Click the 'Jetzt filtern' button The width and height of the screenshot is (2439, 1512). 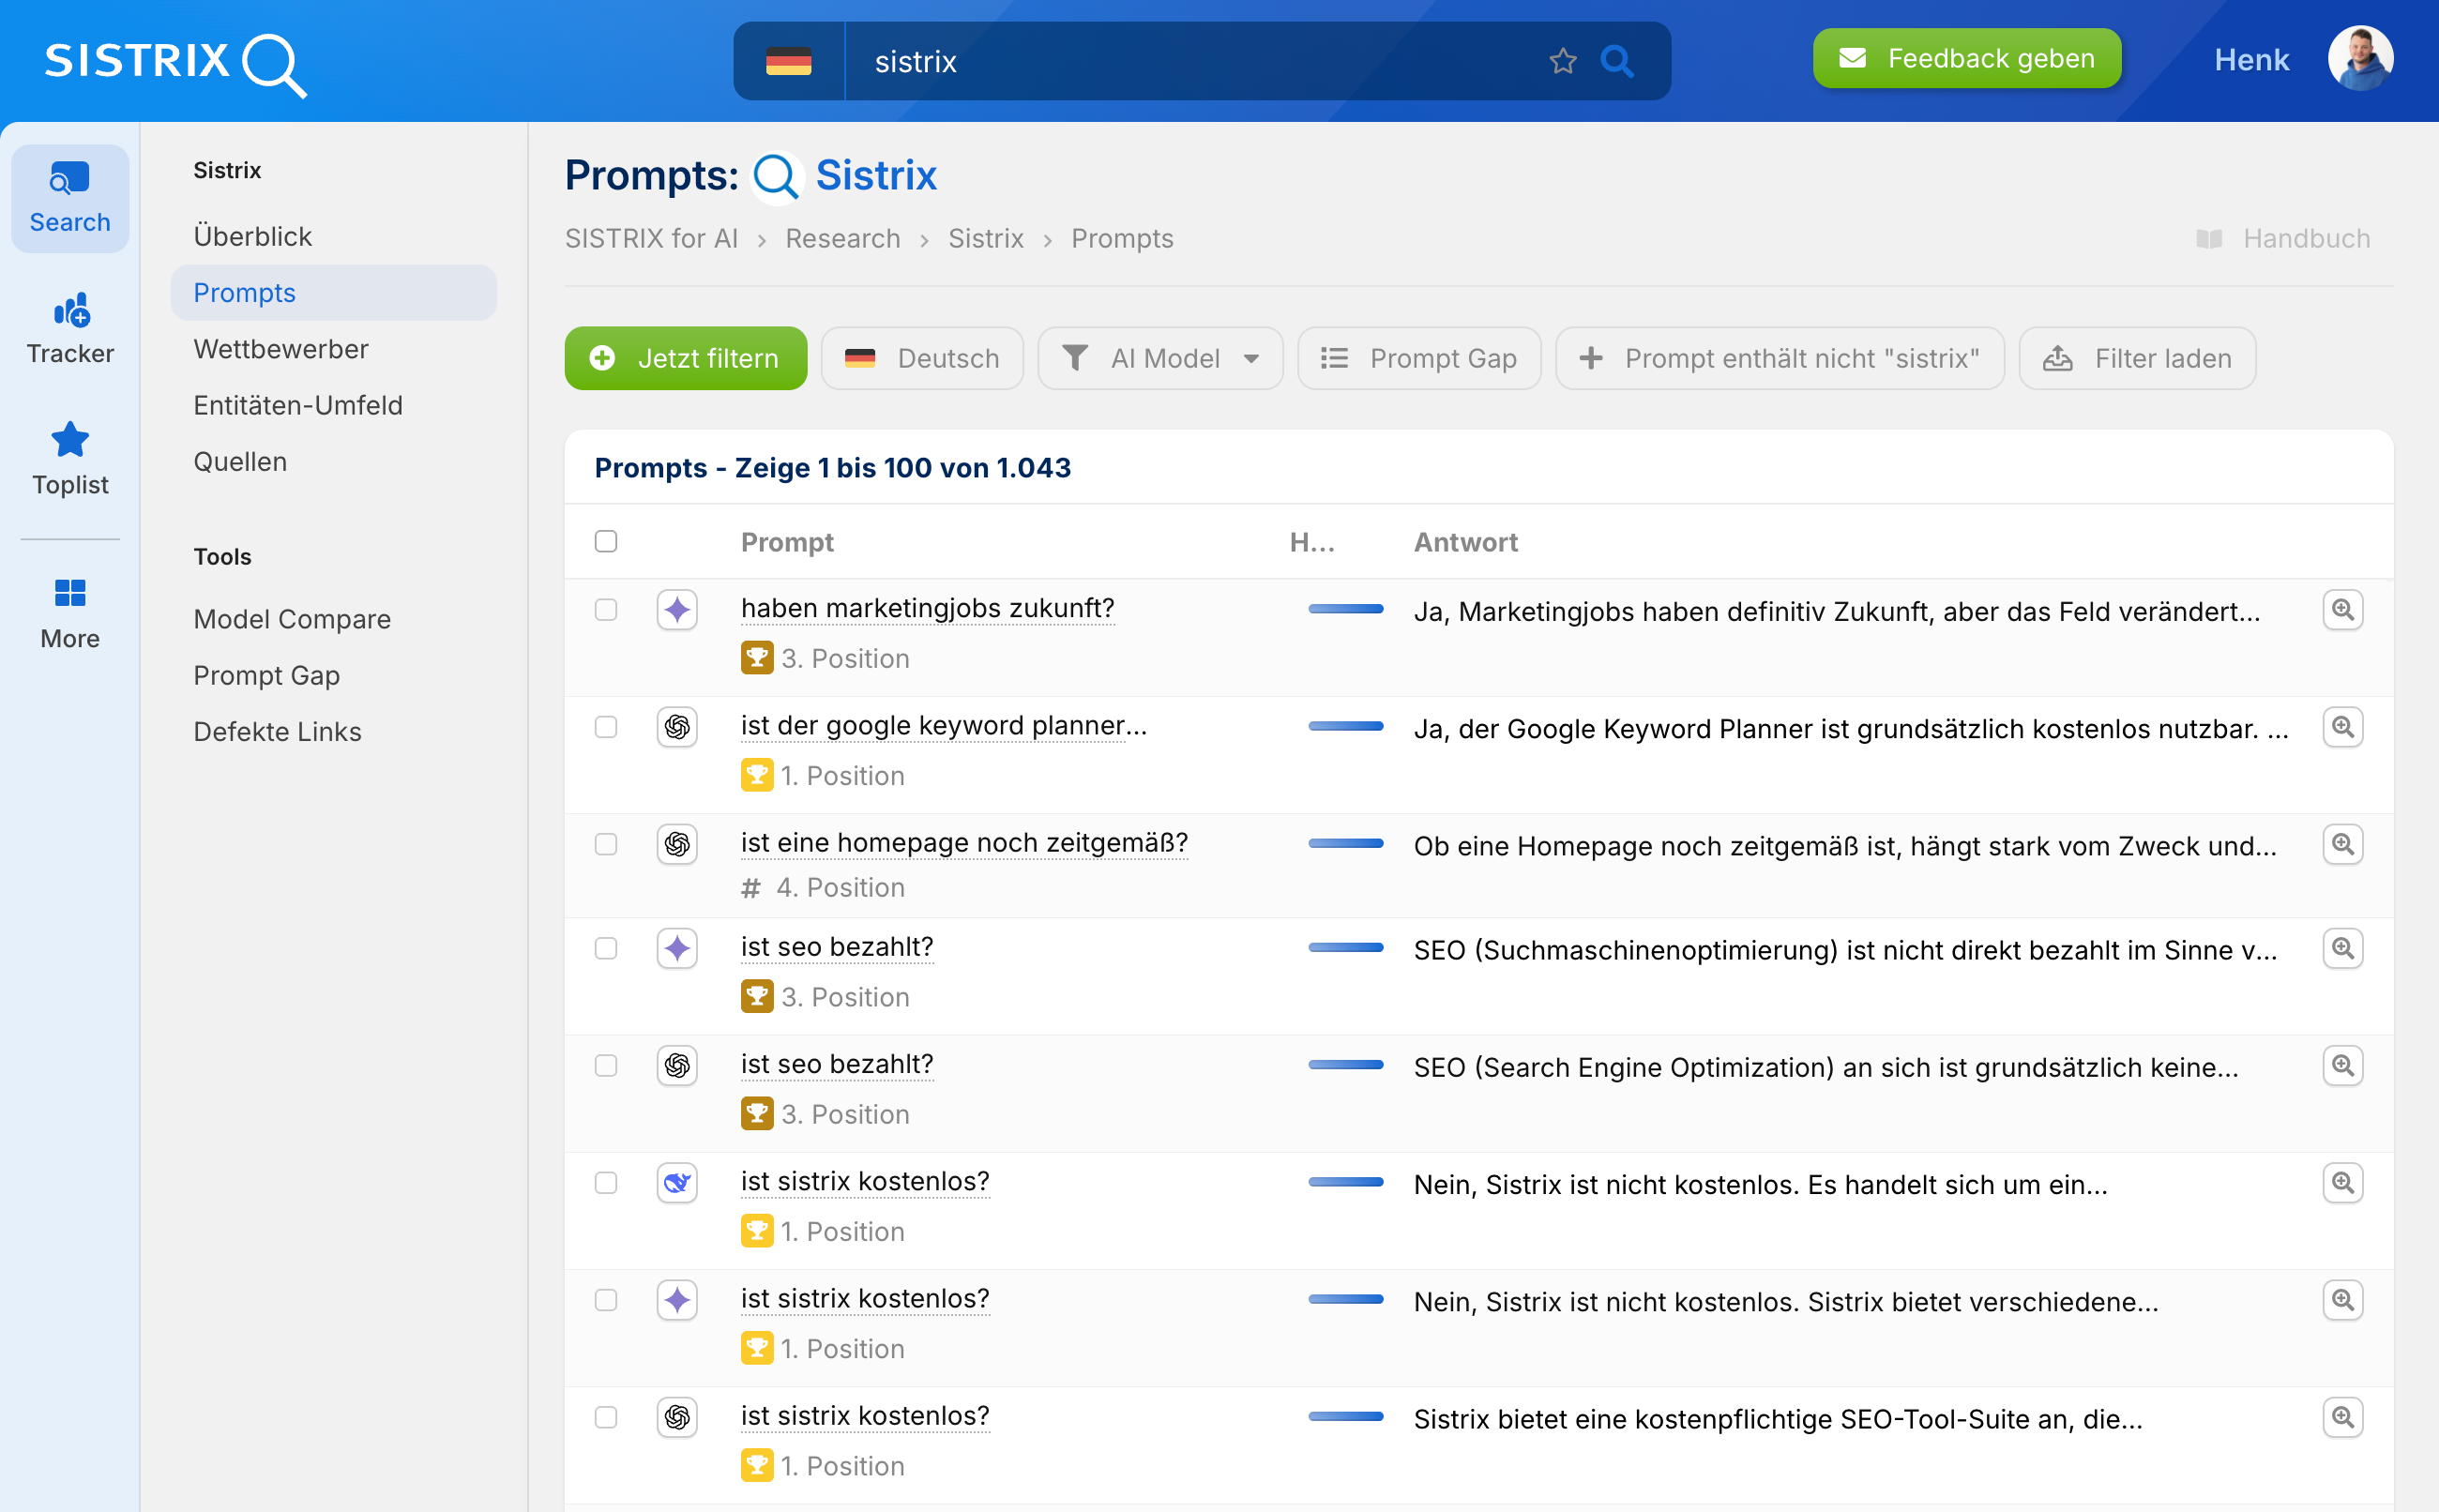(x=685, y=358)
